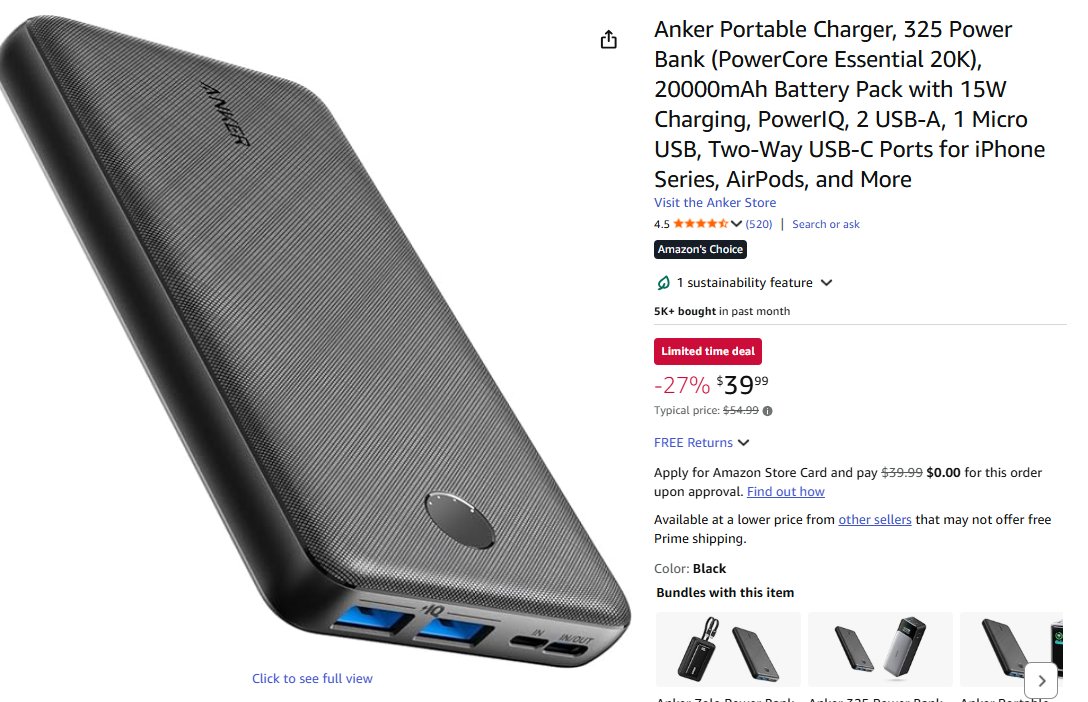Open Find out how link
The height and width of the screenshot is (702, 1088).
tap(785, 491)
